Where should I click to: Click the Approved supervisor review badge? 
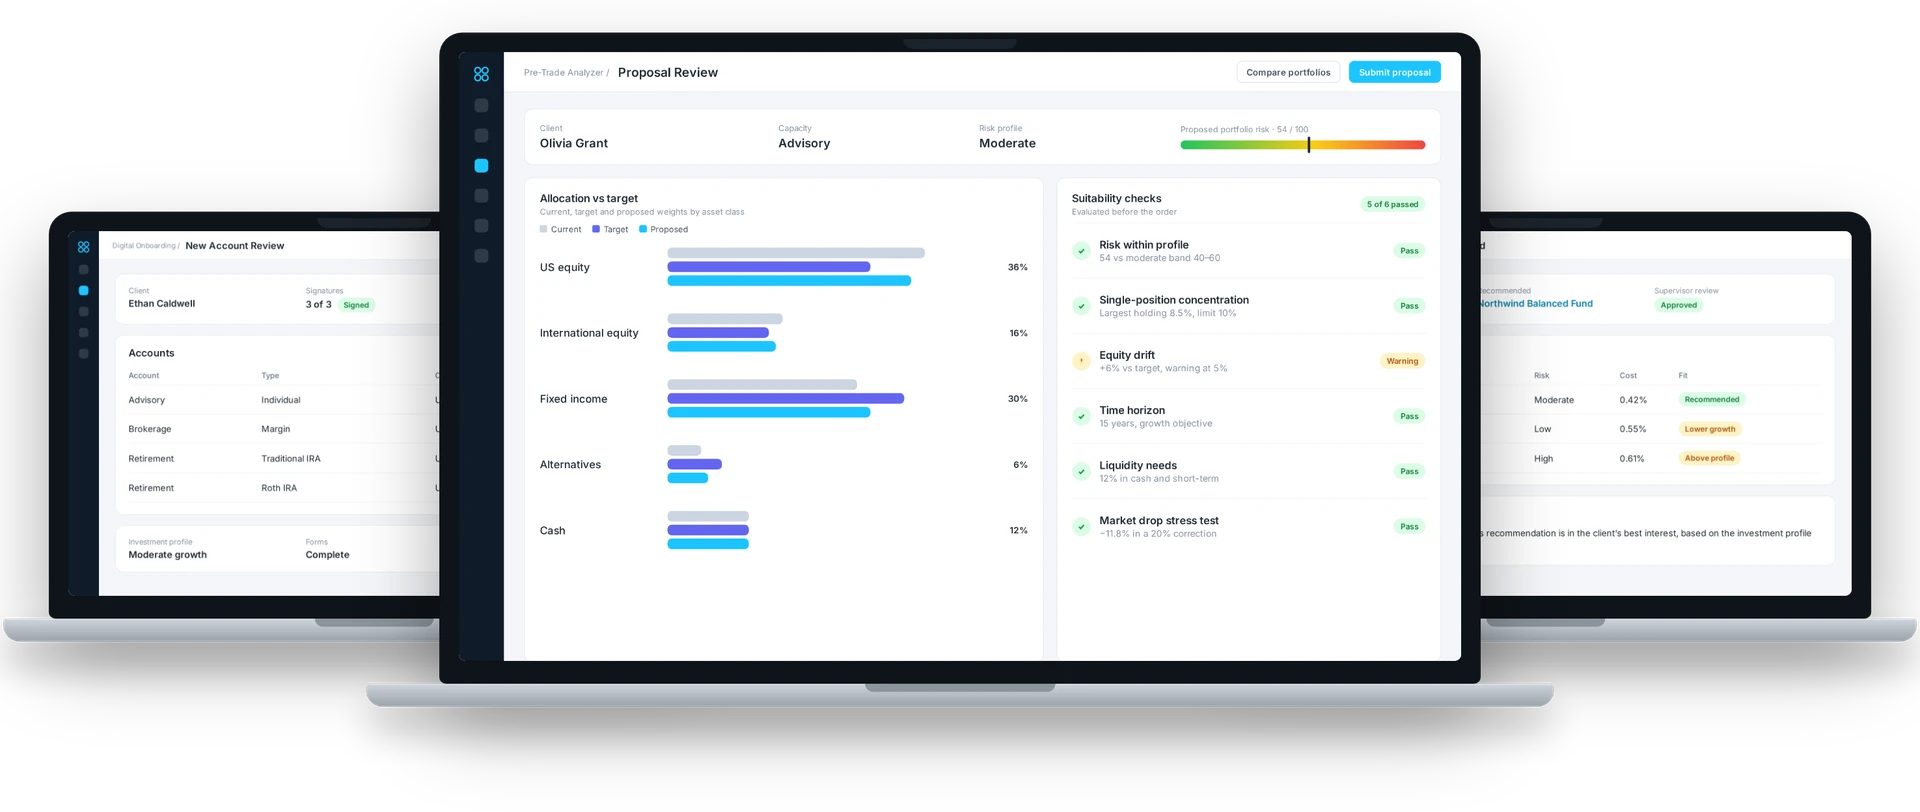pos(1679,305)
